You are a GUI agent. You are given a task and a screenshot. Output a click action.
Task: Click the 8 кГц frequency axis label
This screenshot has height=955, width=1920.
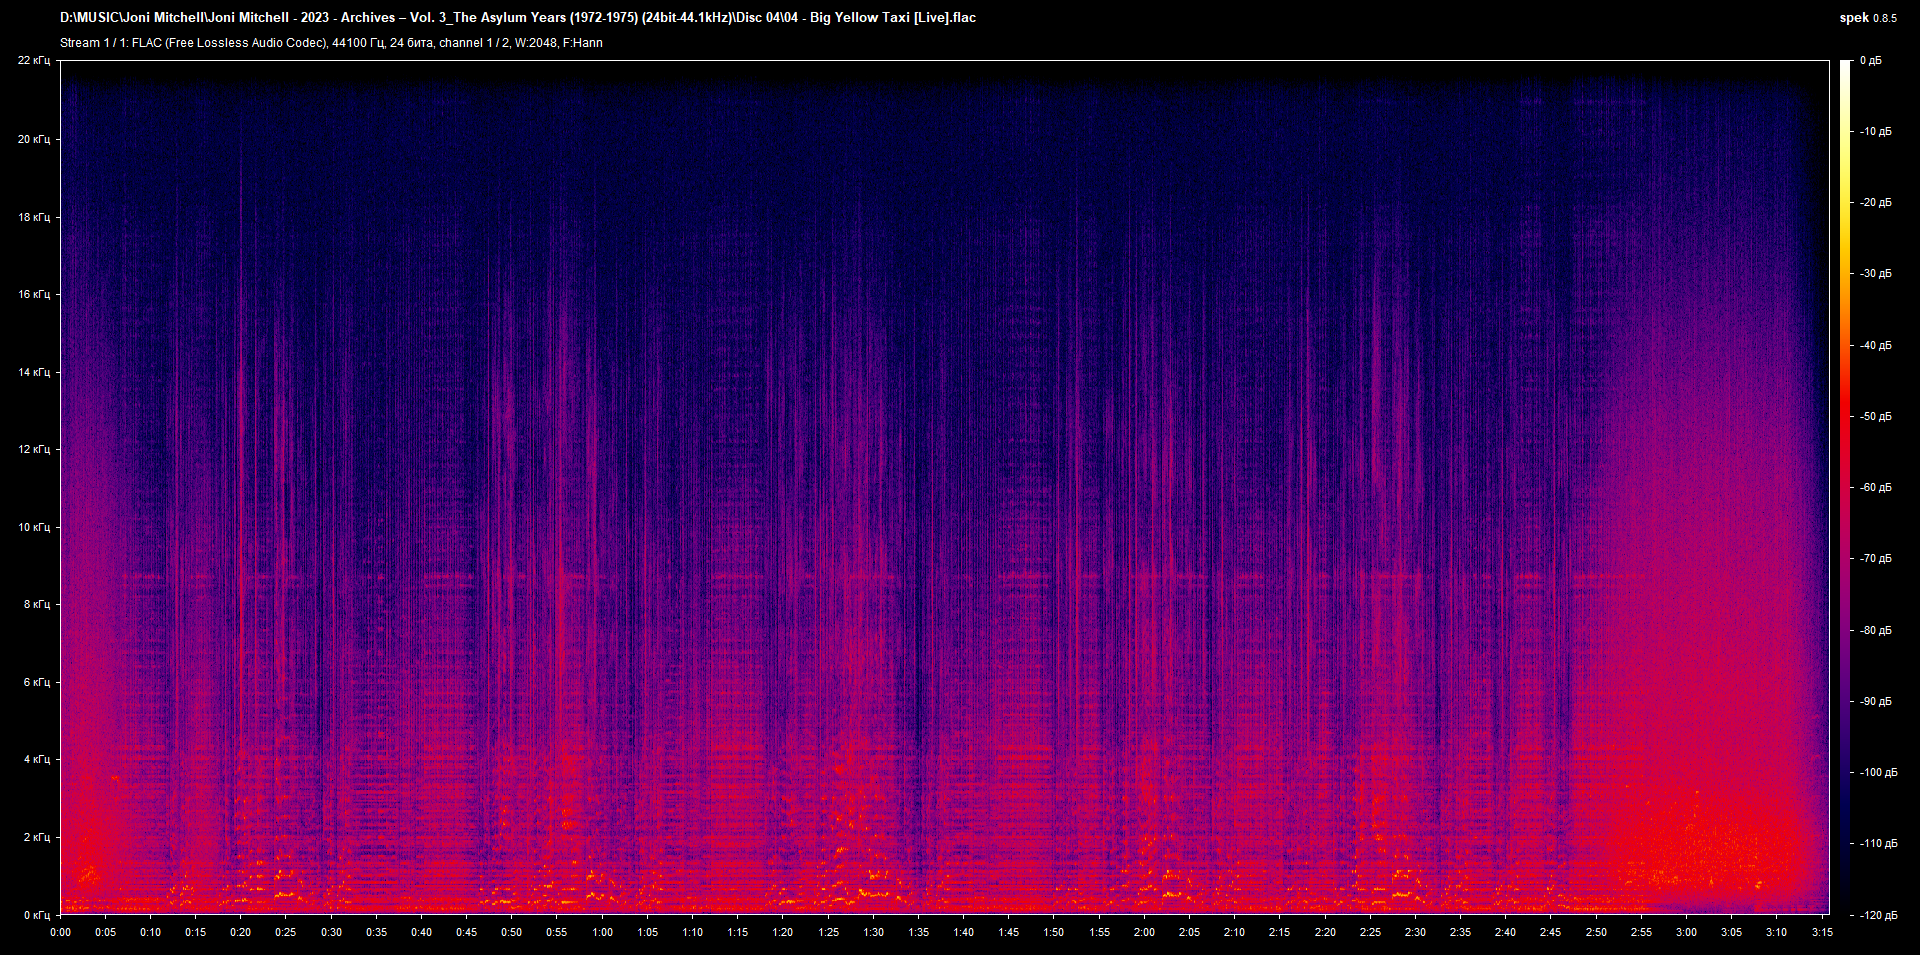click(x=38, y=604)
